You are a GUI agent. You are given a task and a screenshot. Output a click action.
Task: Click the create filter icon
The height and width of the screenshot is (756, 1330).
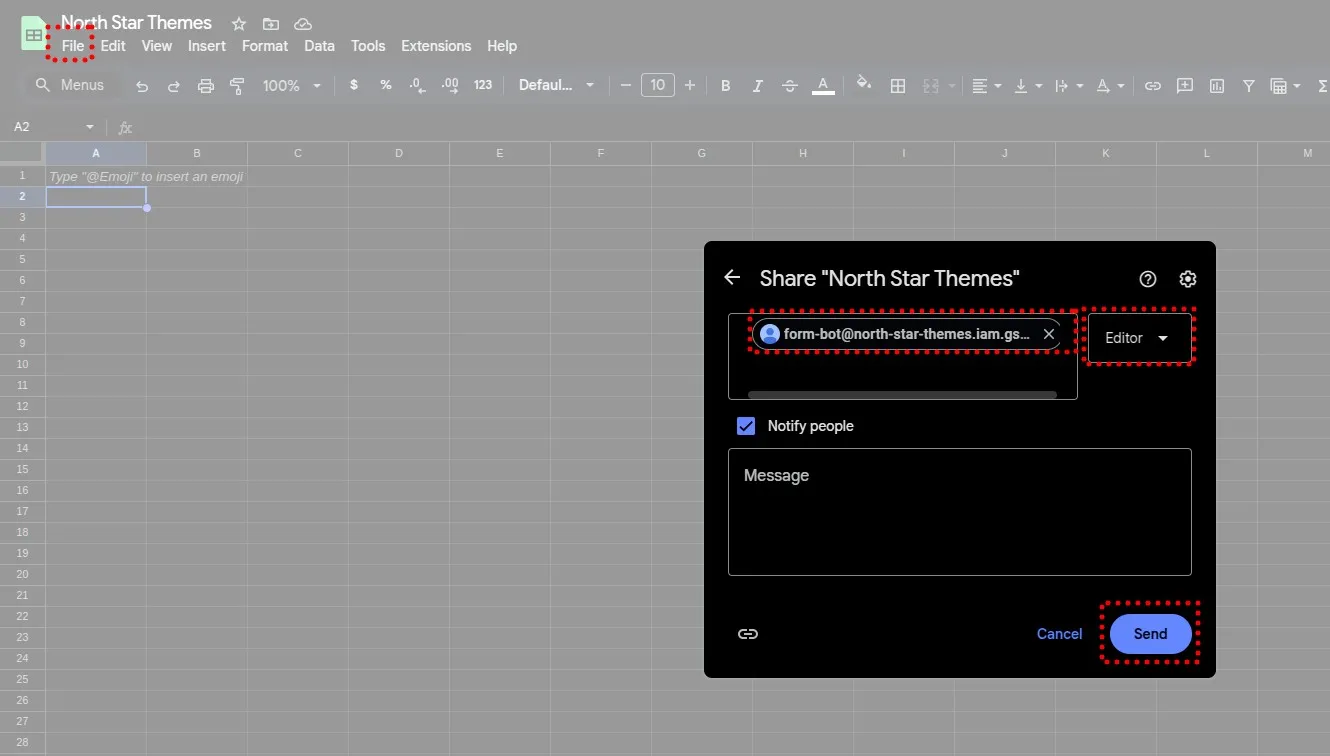(x=1249, y=86)
